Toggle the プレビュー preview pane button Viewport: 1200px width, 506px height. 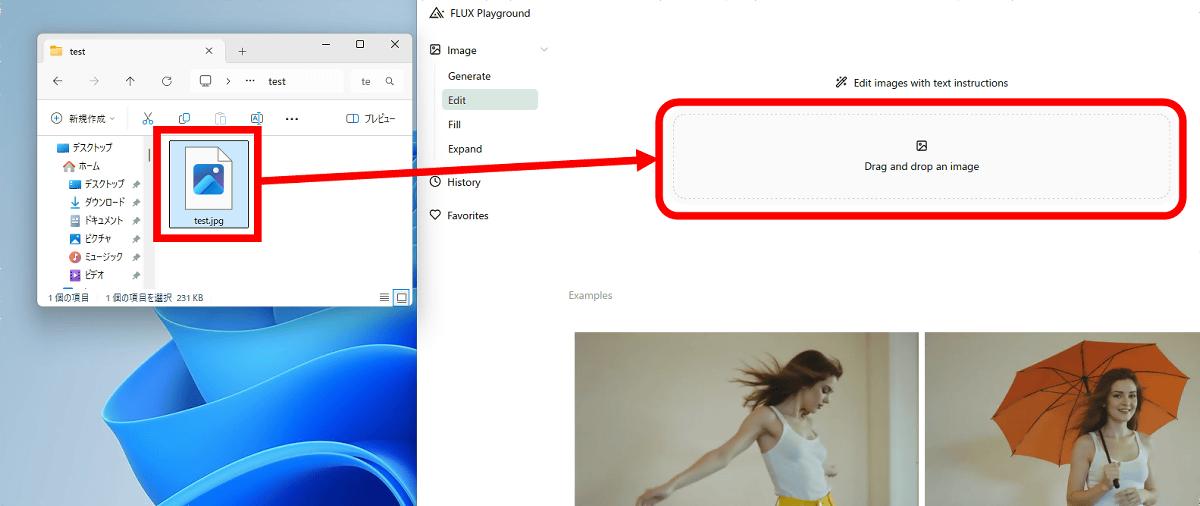point(370,118)
